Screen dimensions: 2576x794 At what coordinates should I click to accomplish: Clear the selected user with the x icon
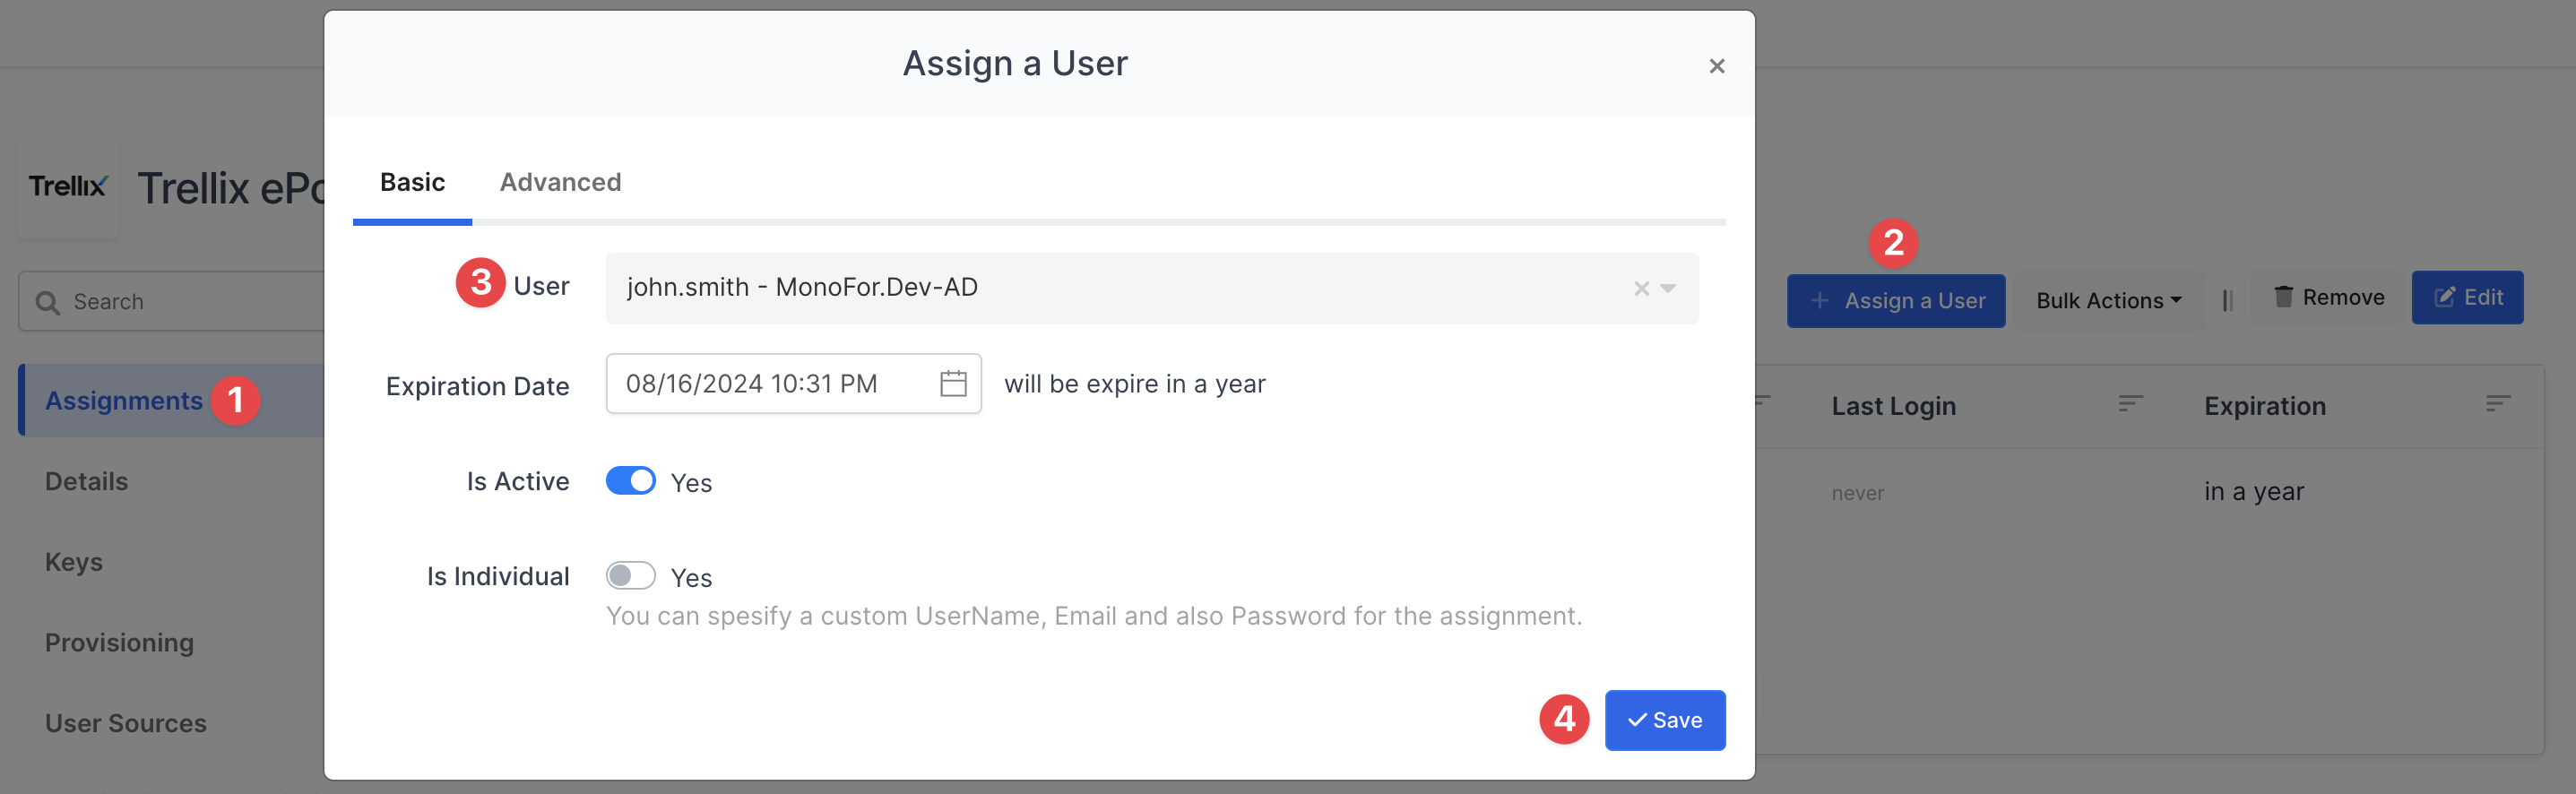(1641, 289)
